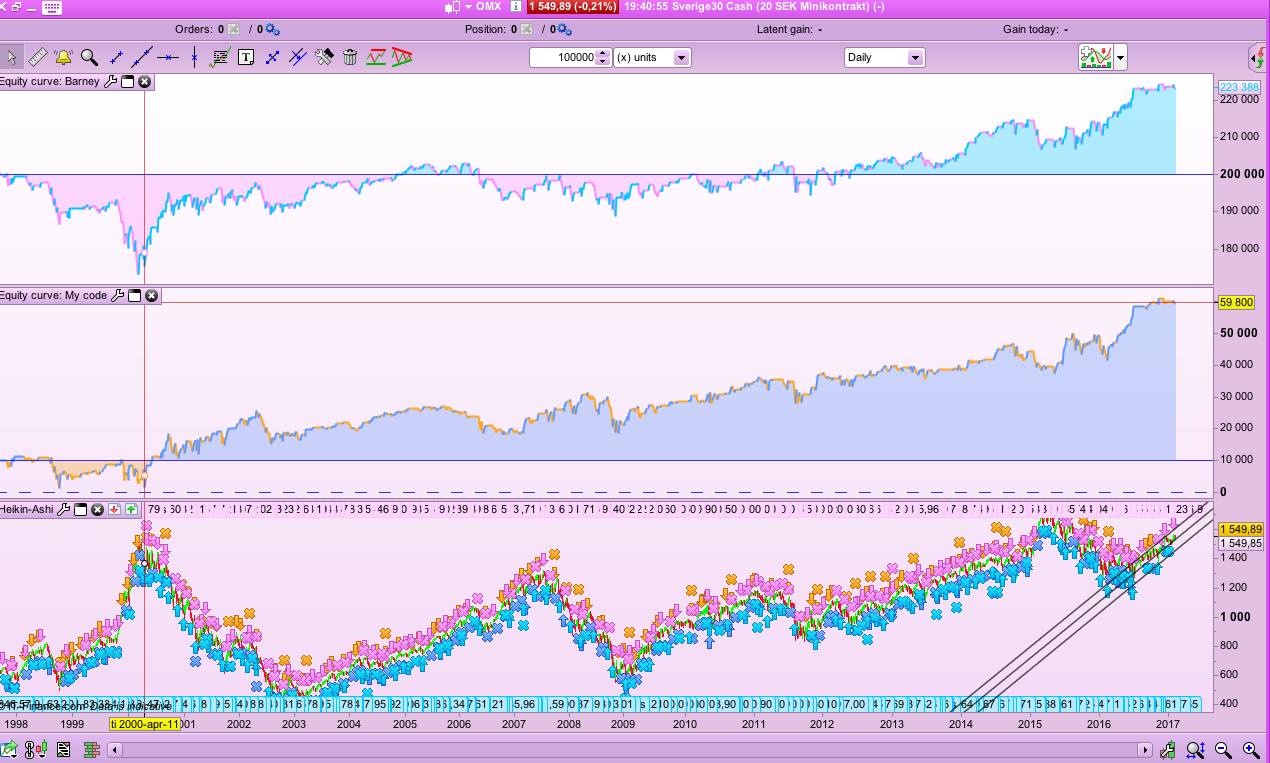
Task: Toggle maximize on Barney equity curve panel
Action: [127, 81]
